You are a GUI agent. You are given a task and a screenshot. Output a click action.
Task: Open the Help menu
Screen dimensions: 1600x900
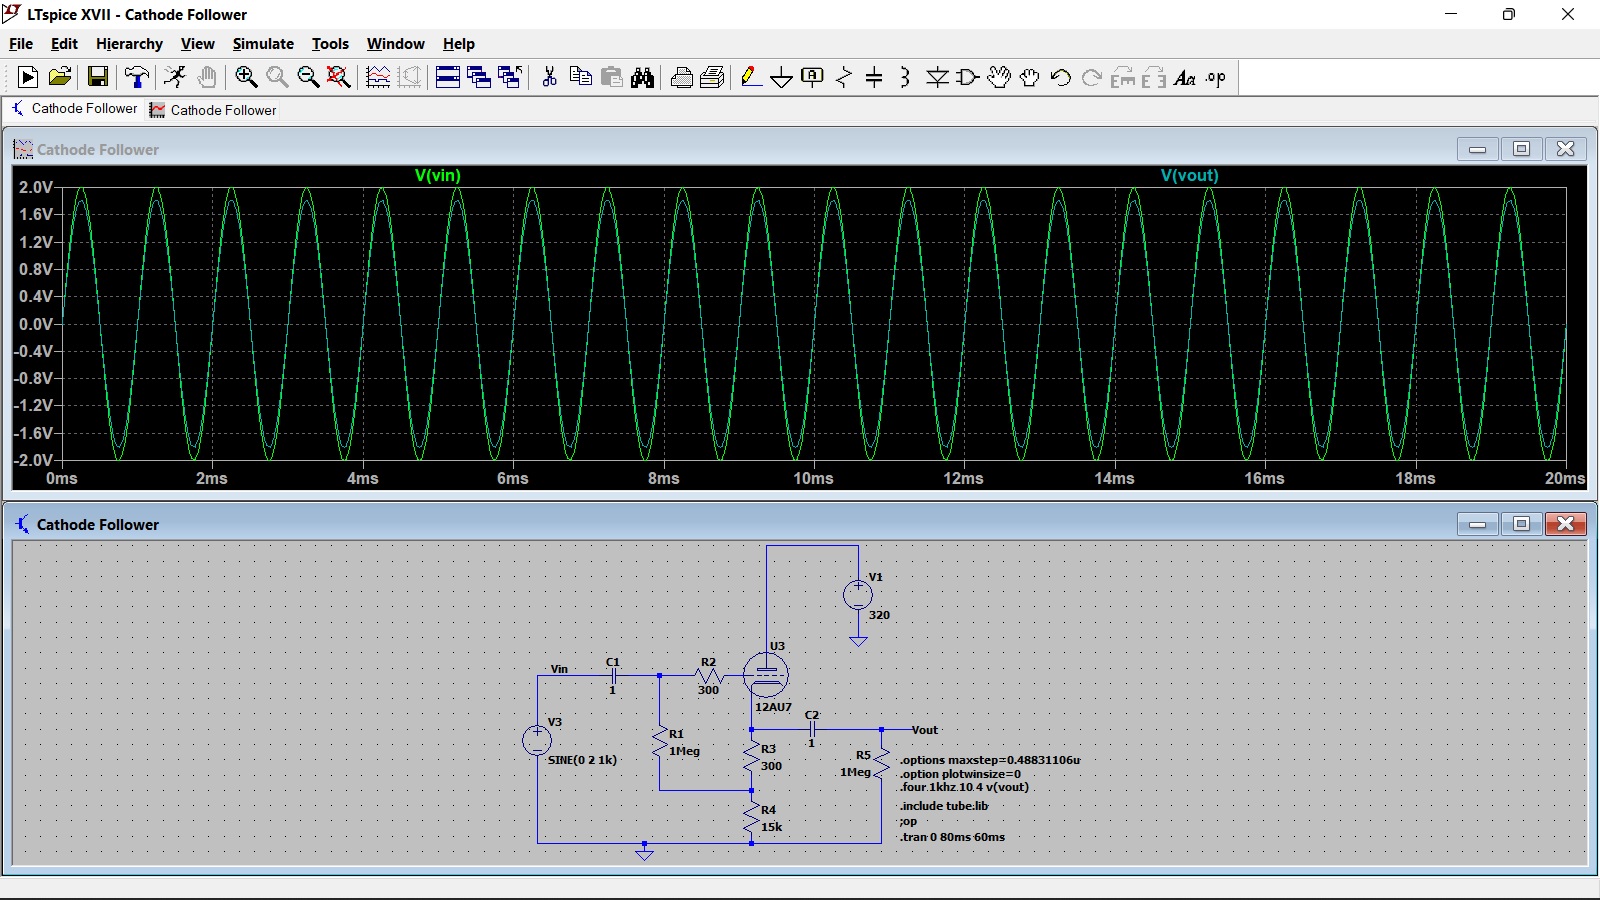[459, 43]
